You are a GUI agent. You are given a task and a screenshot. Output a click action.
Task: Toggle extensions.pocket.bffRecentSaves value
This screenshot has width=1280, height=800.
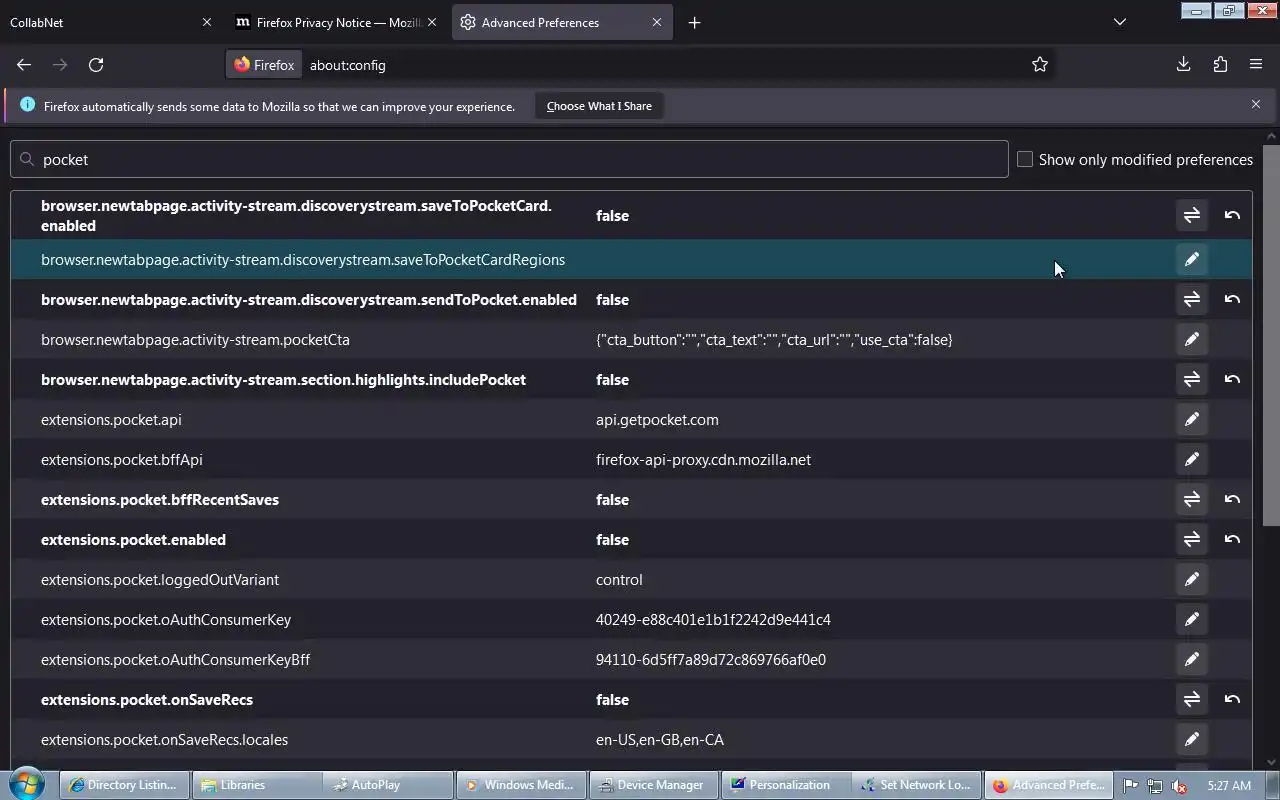click(1191, 500)
